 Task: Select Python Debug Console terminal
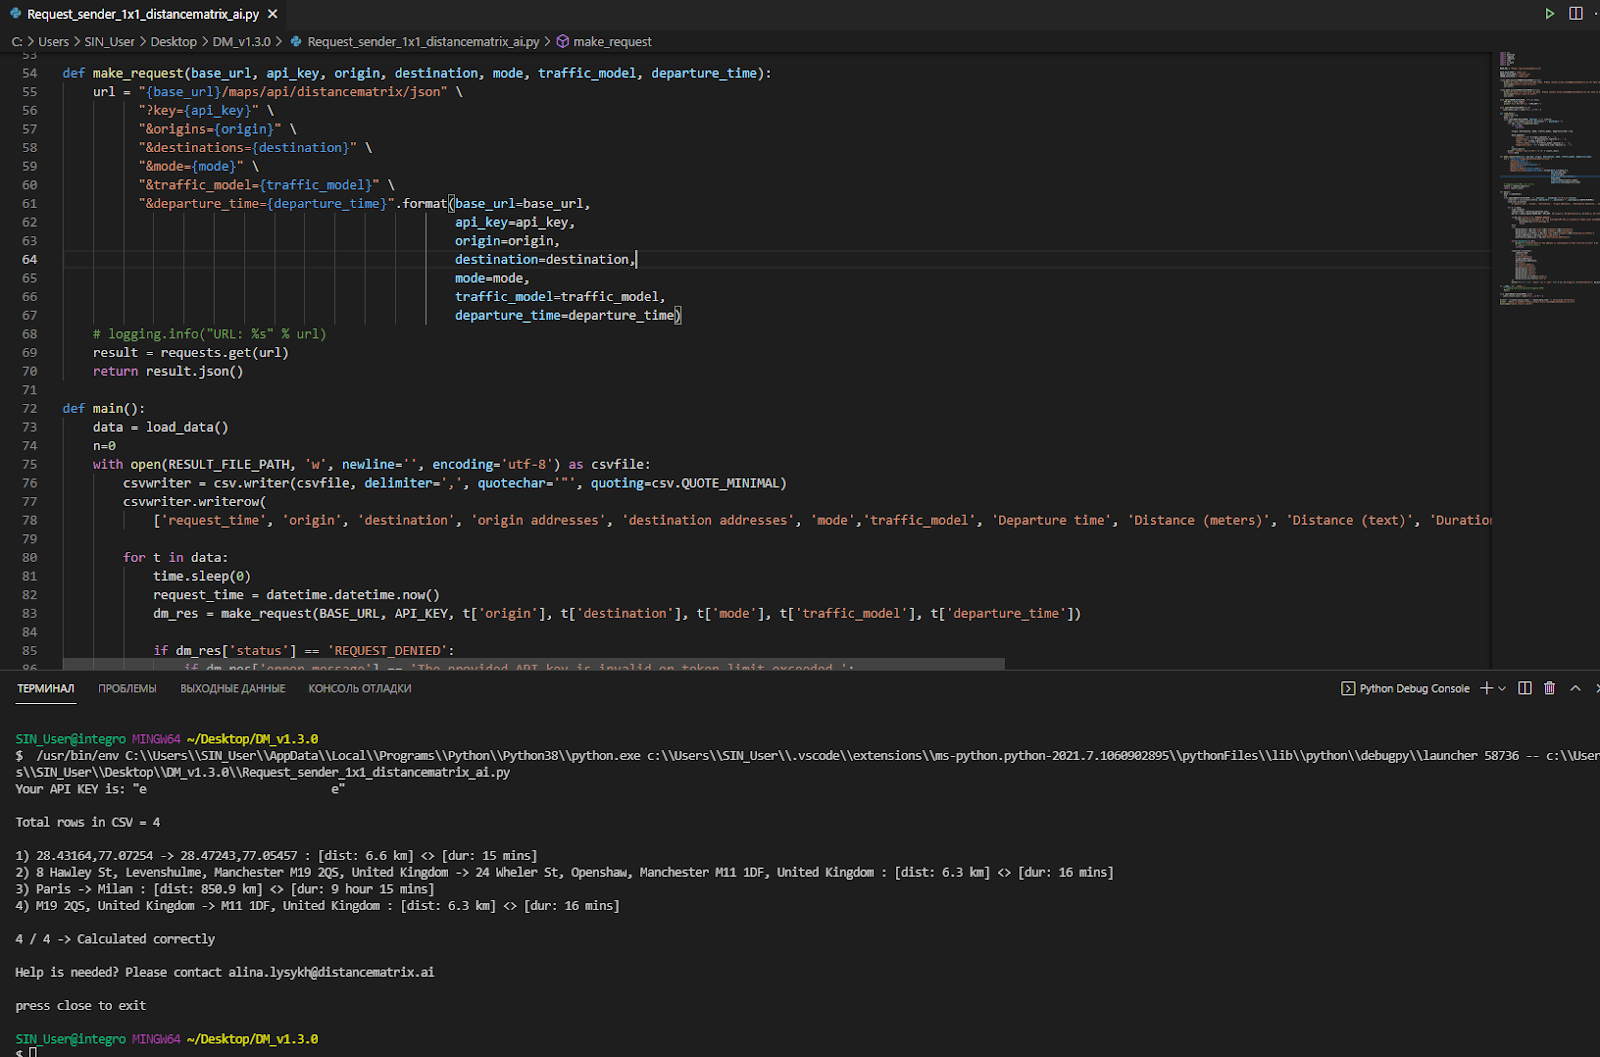[x=1406, y=688]
